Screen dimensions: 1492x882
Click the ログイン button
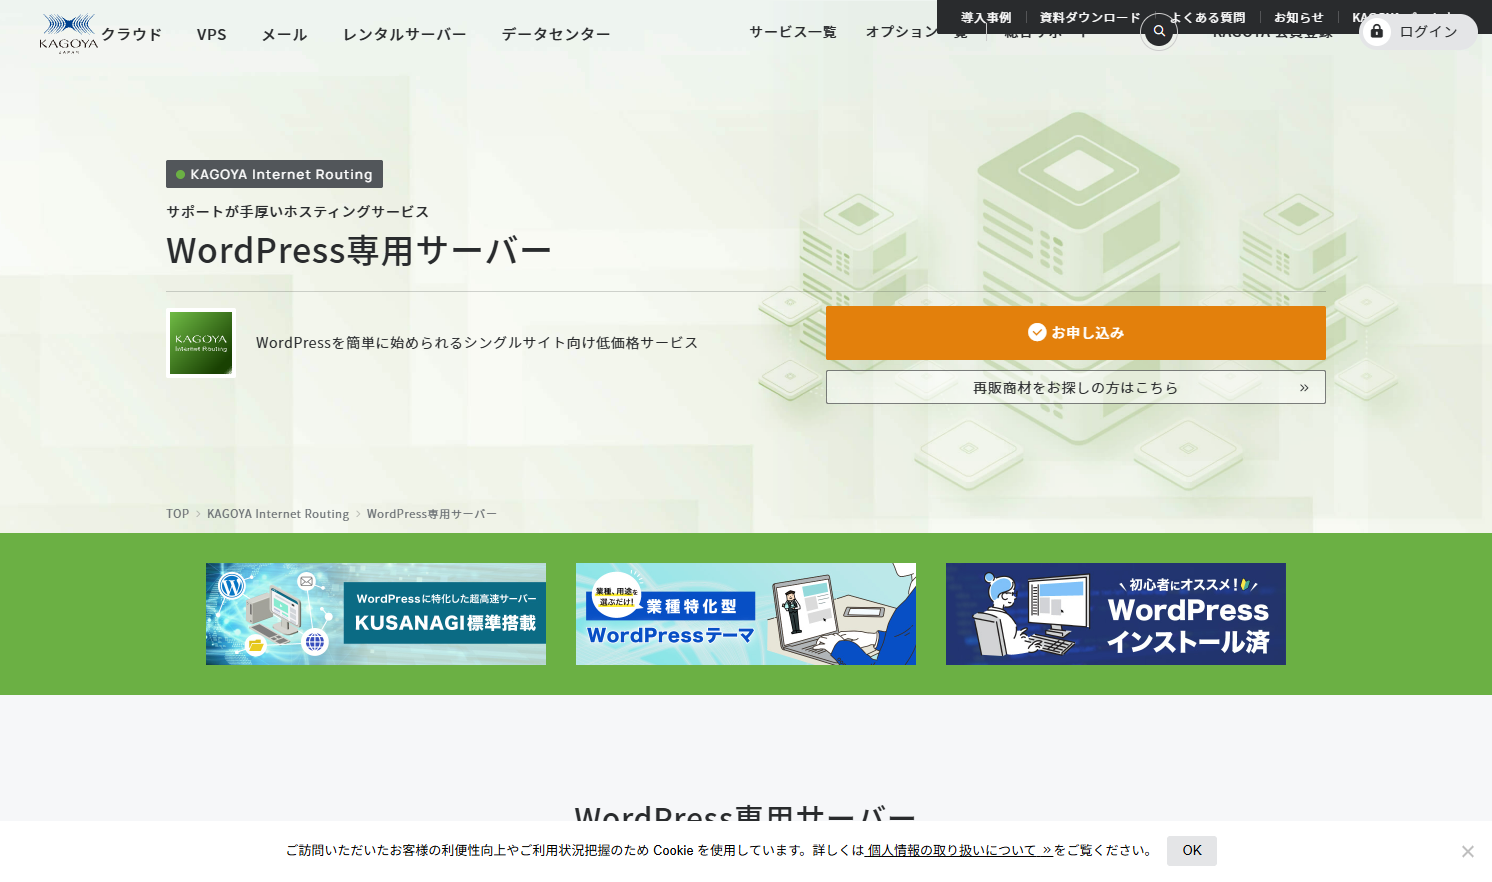point(1419,32)
